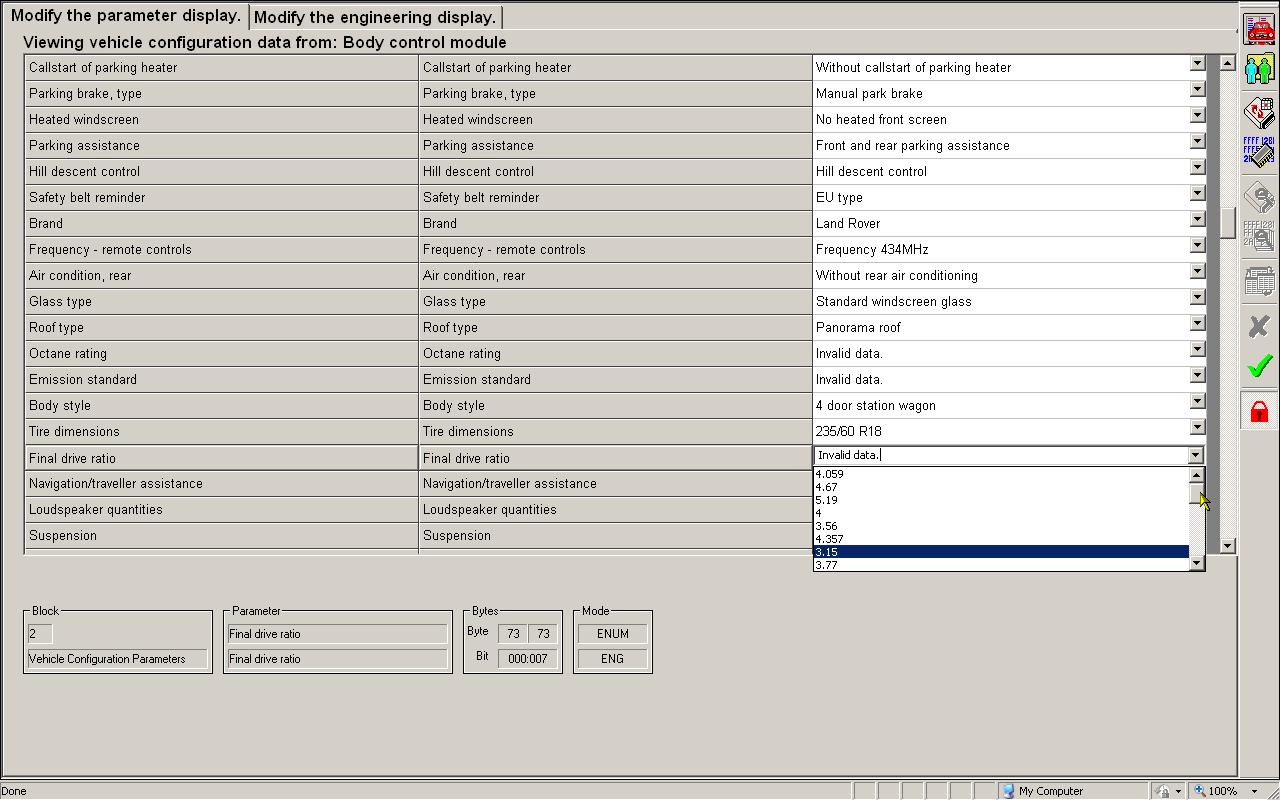Open the Callstart of parking heater dropdown arrow

(x=1196, y=63)
